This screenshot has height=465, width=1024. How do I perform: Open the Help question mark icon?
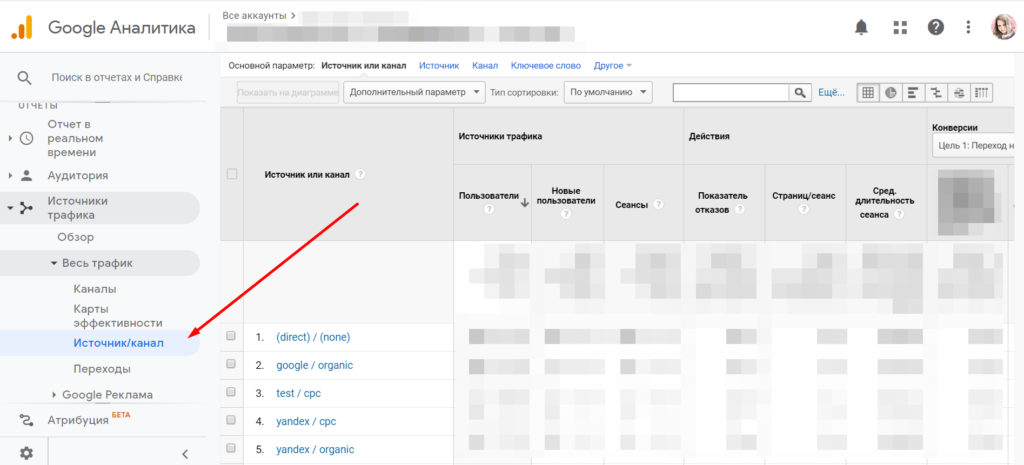pos(935,27)
